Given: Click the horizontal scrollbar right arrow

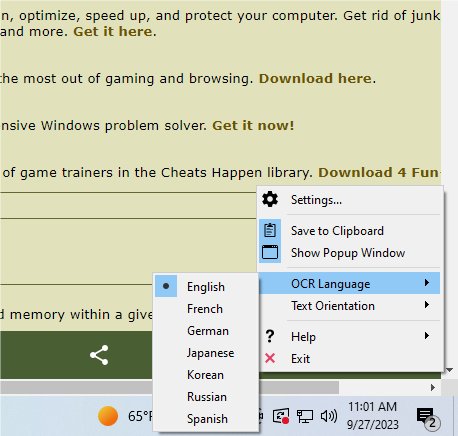Looking at the screenshot, I should point(432,387).
